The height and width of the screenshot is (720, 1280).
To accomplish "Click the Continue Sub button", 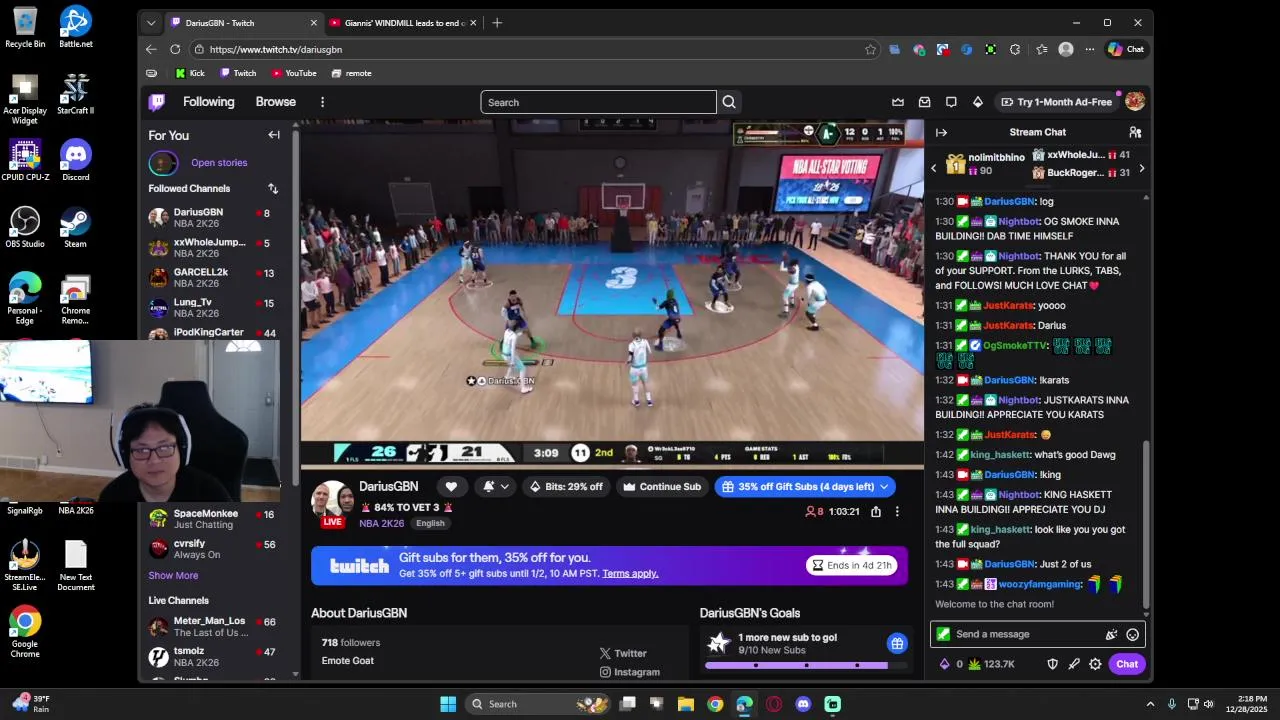I will tap(662, 487).
